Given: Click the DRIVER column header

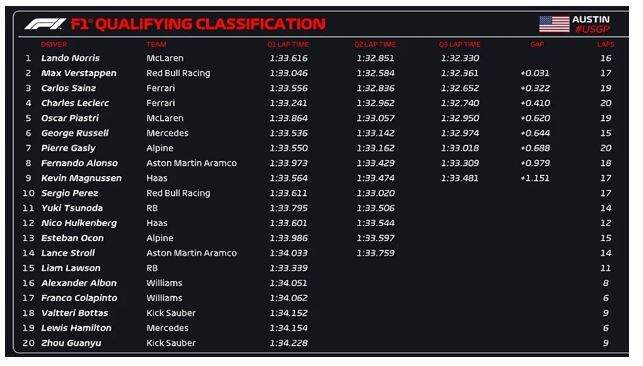Looking at the screenshot, I should point(54,44).
